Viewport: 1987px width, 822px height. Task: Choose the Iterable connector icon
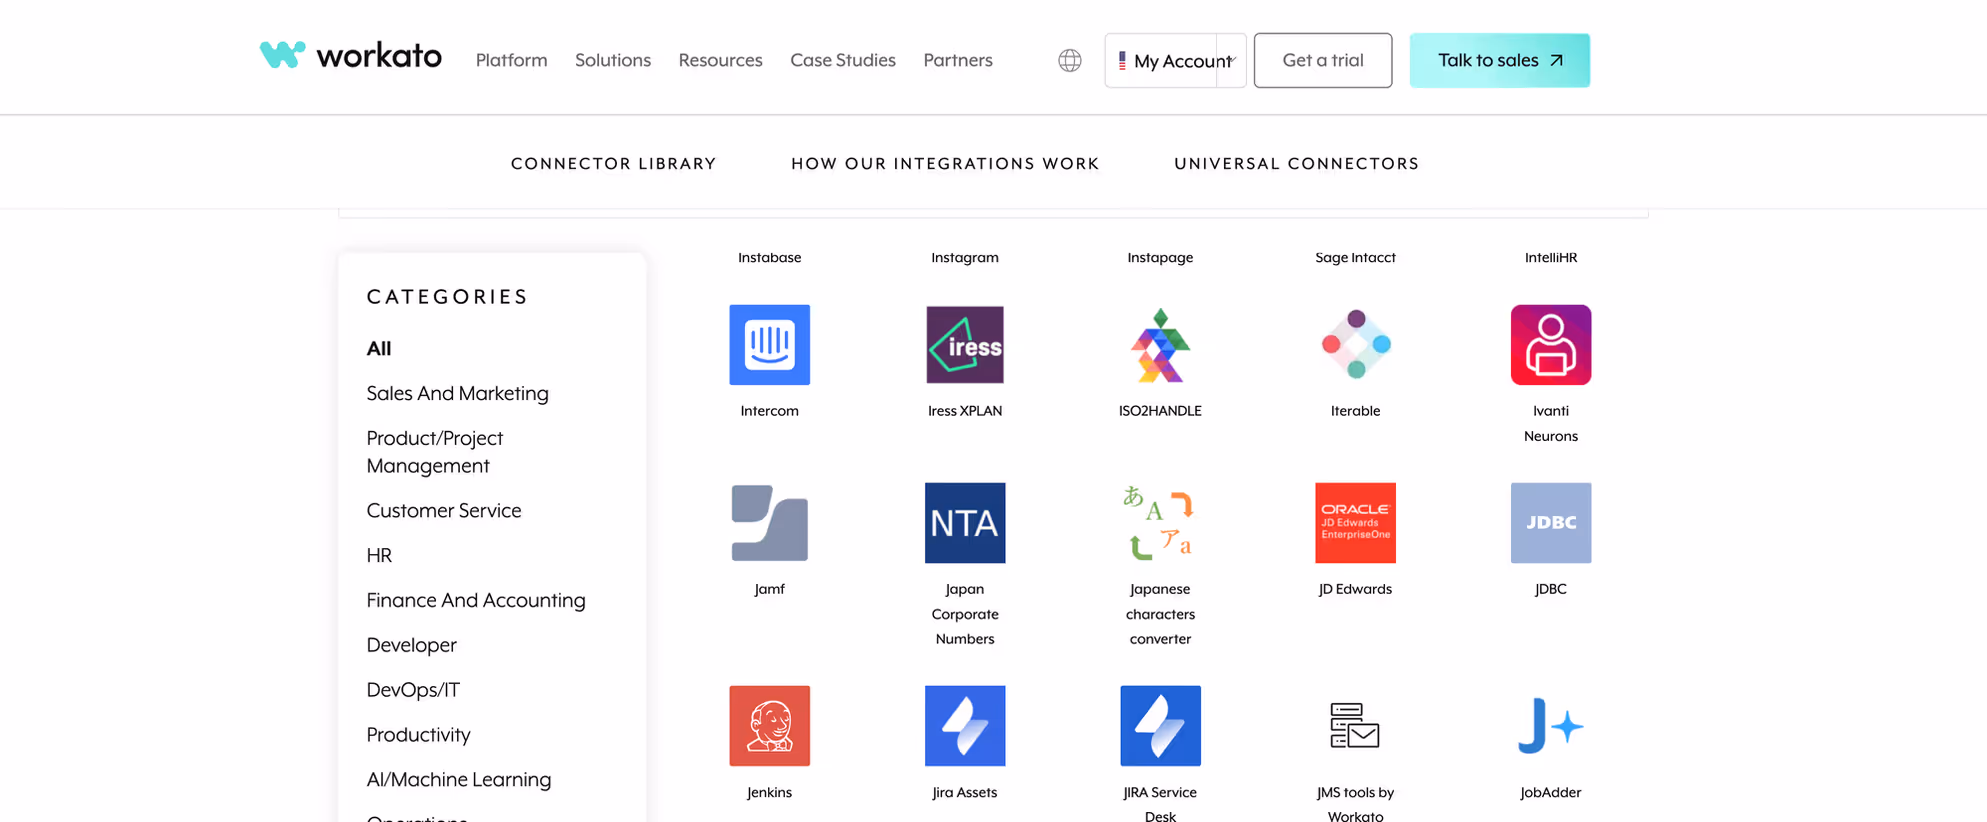[x=1355, y=345]
